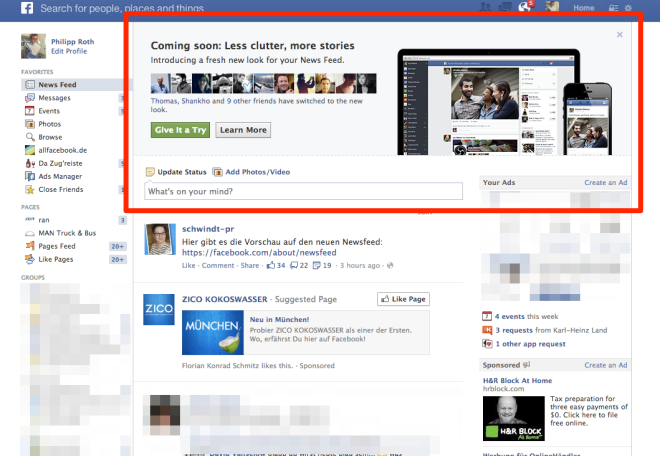
Task: Open Photos in the left sidebar
Action: pos(49,124)
